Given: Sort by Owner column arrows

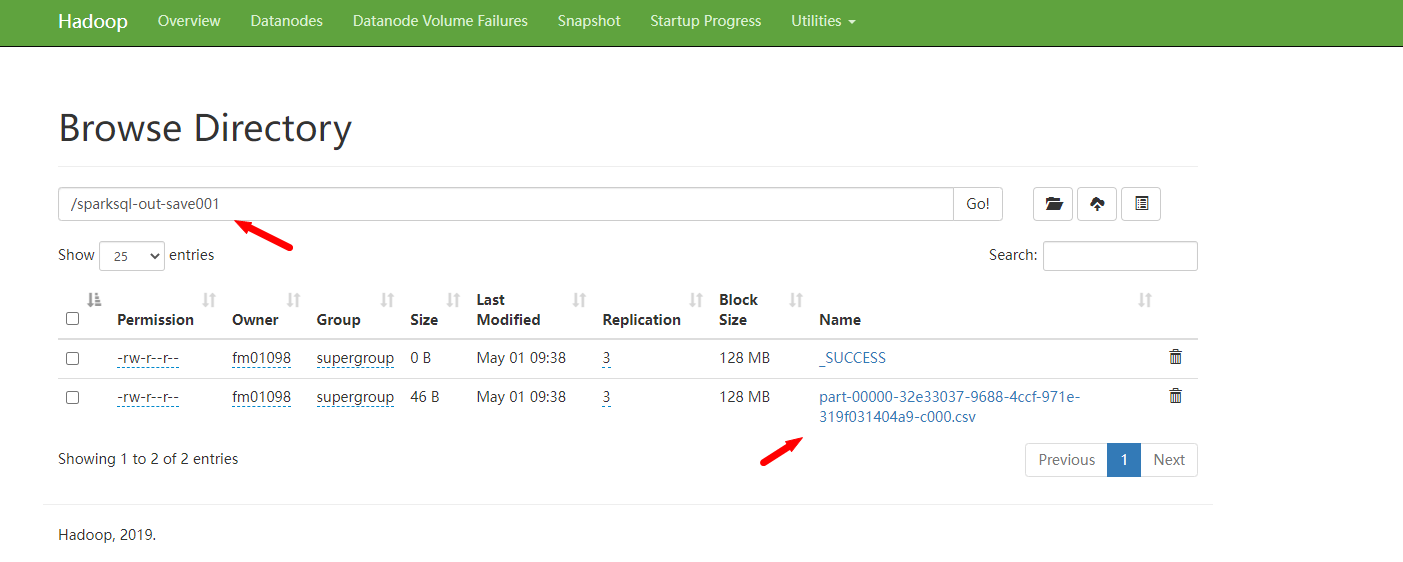Looking at the screenshot, I should tap(294, 300).
